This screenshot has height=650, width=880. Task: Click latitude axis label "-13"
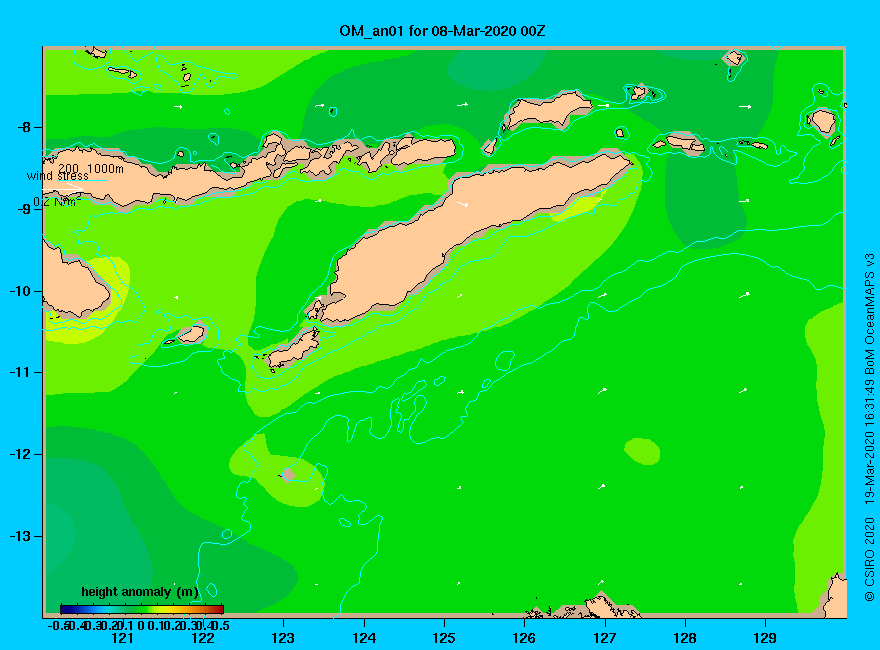coord(20,536)
